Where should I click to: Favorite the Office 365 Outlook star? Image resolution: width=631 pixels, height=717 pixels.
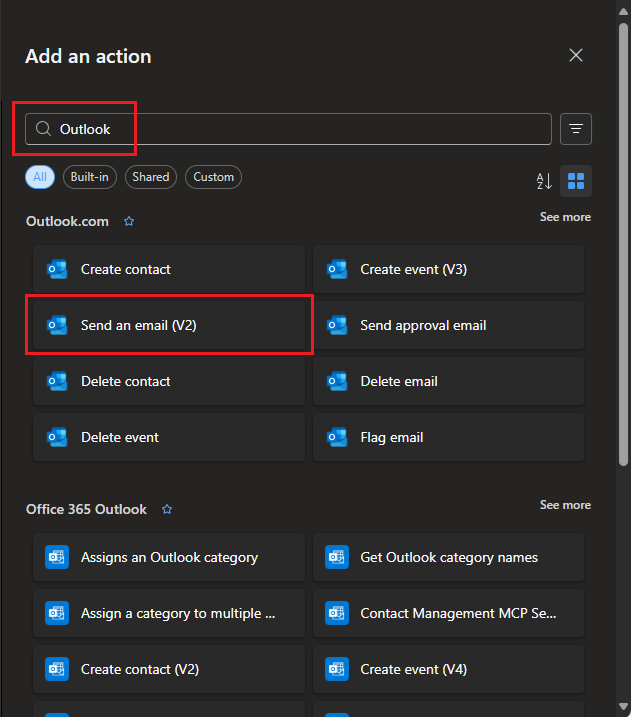[x=167, y=509]
